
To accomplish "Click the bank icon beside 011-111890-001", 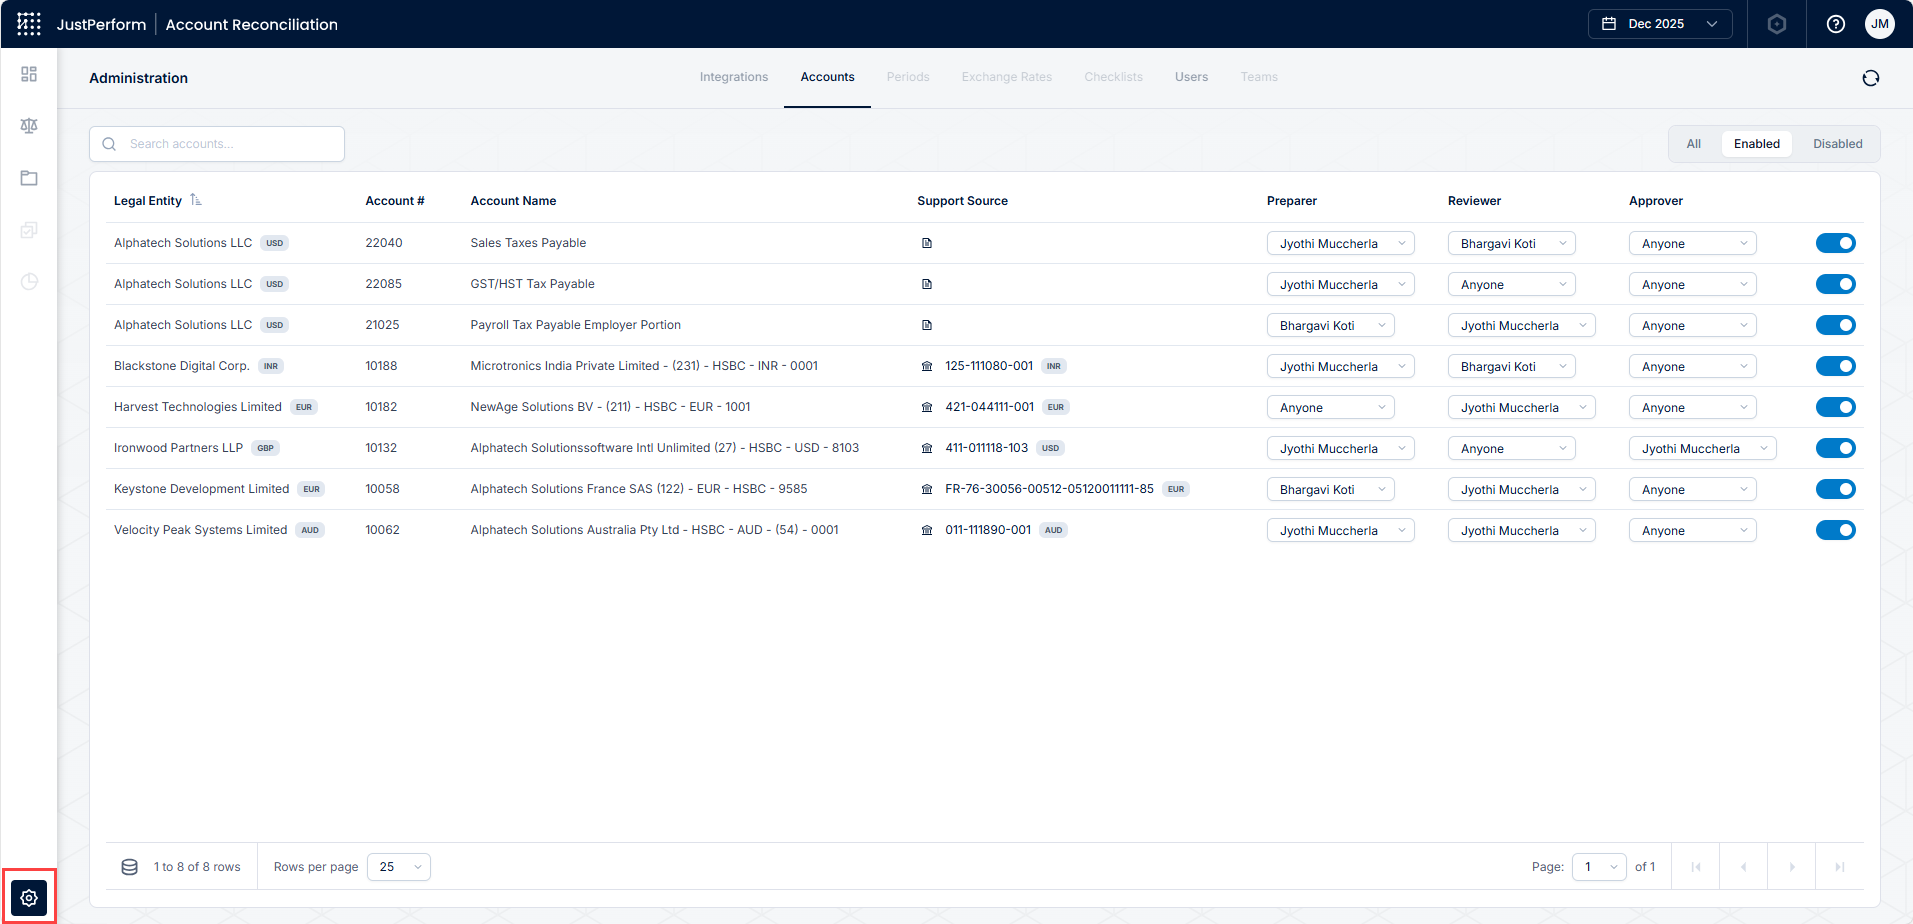I will [x=927, y=530].
